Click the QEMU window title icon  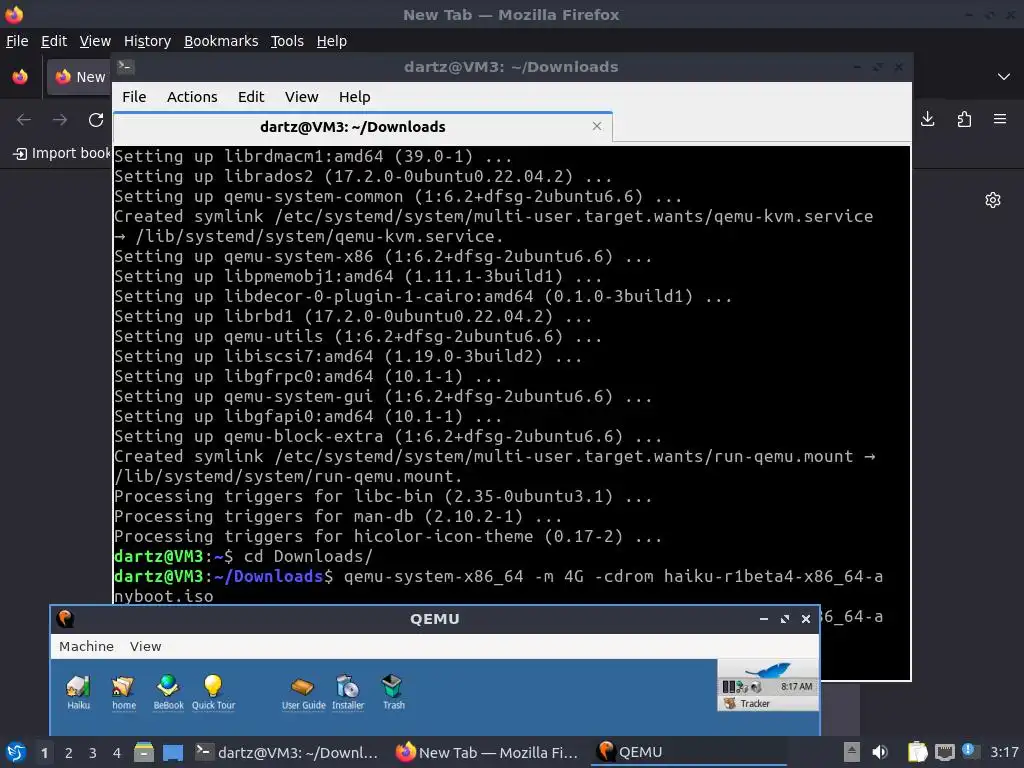pyautogui.click(x=65, y=618)
